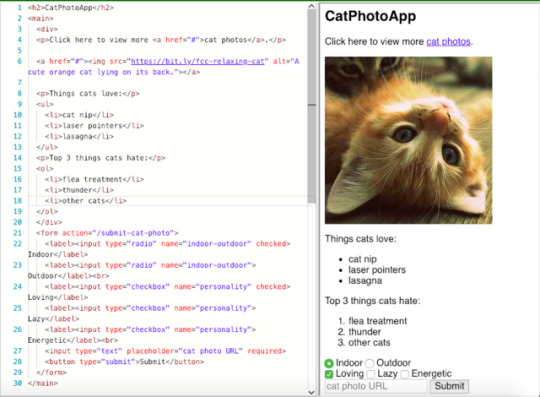Click the opening ul tag on line 9
The image size is (540, 397).
[45, 104]
